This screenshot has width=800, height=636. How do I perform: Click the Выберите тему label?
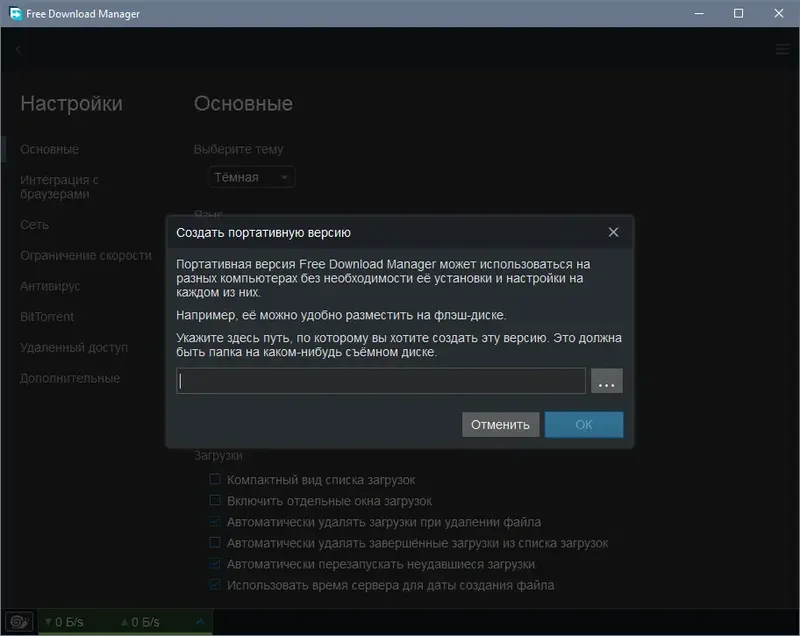(238, 149)
